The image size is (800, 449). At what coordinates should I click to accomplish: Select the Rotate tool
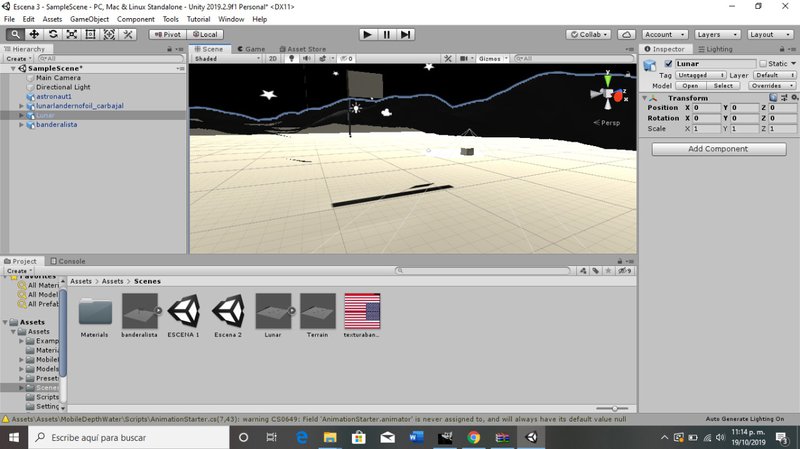pos(52,34)
